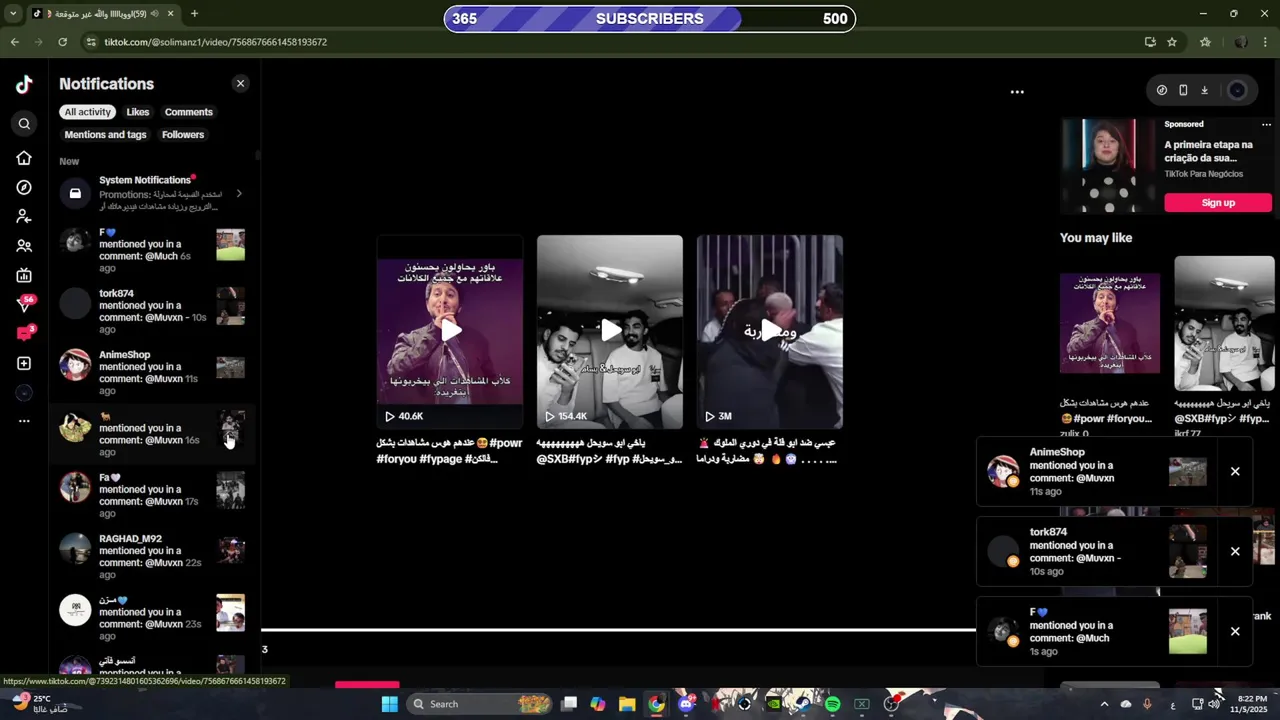Reload the page in browser
This screenshot has width=1280, height=720.
coord(62,42)
